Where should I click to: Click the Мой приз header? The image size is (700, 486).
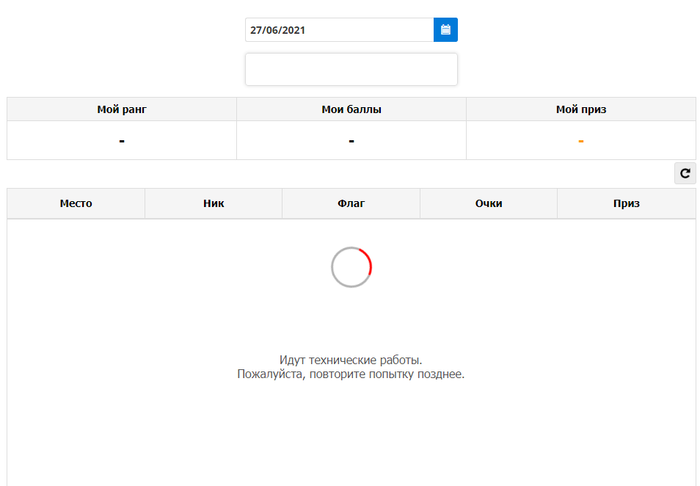581,109
